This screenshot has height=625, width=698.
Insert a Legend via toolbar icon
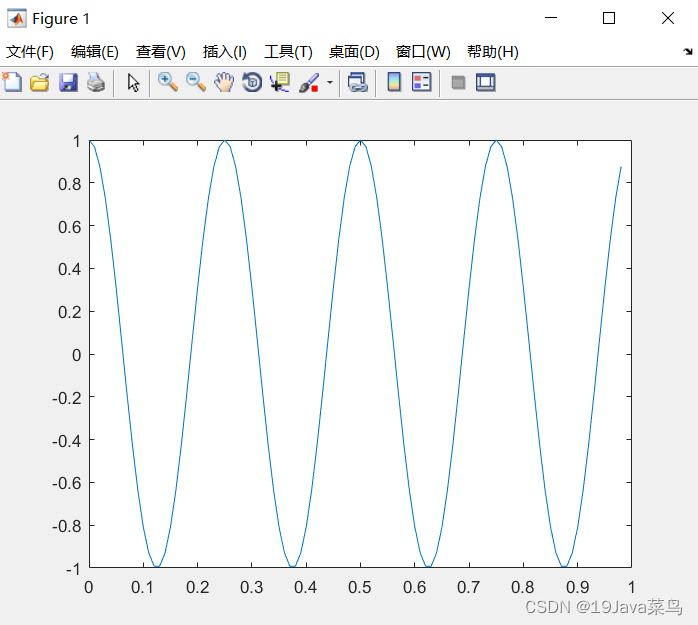coord(422,82)
